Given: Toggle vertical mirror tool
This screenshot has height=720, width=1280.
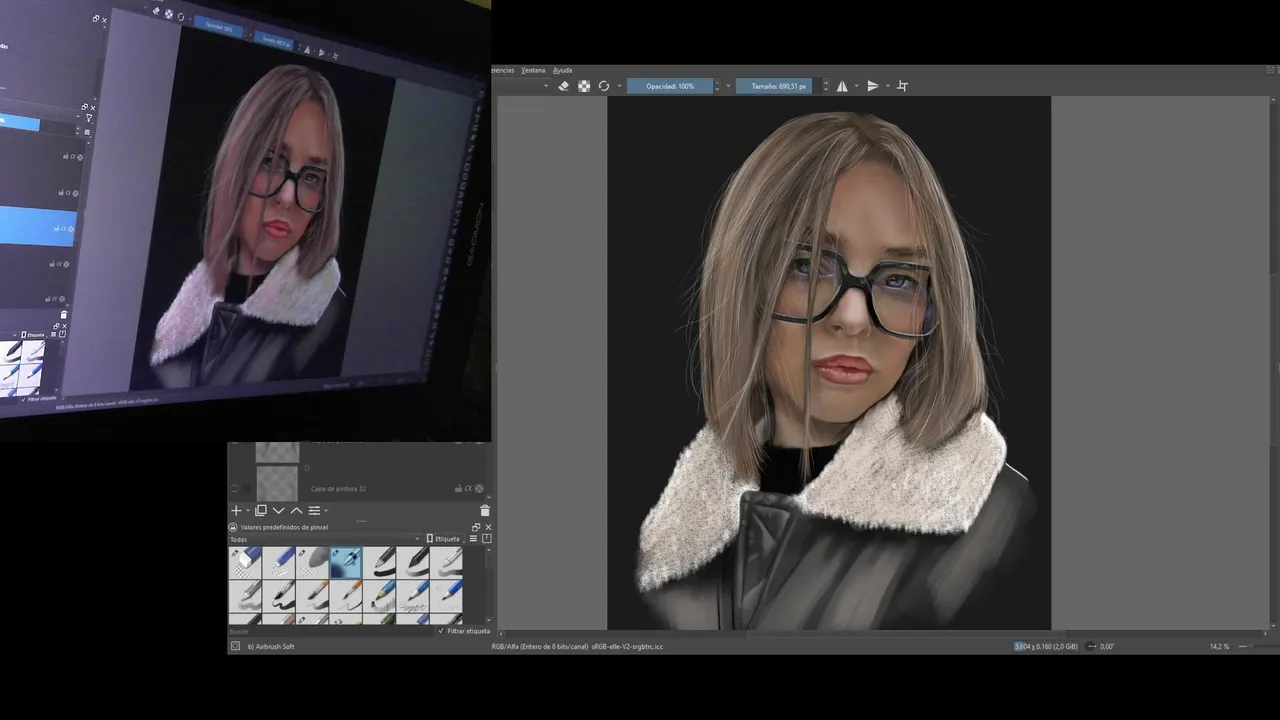Looking at the screenshot, I should click(872, 86).
